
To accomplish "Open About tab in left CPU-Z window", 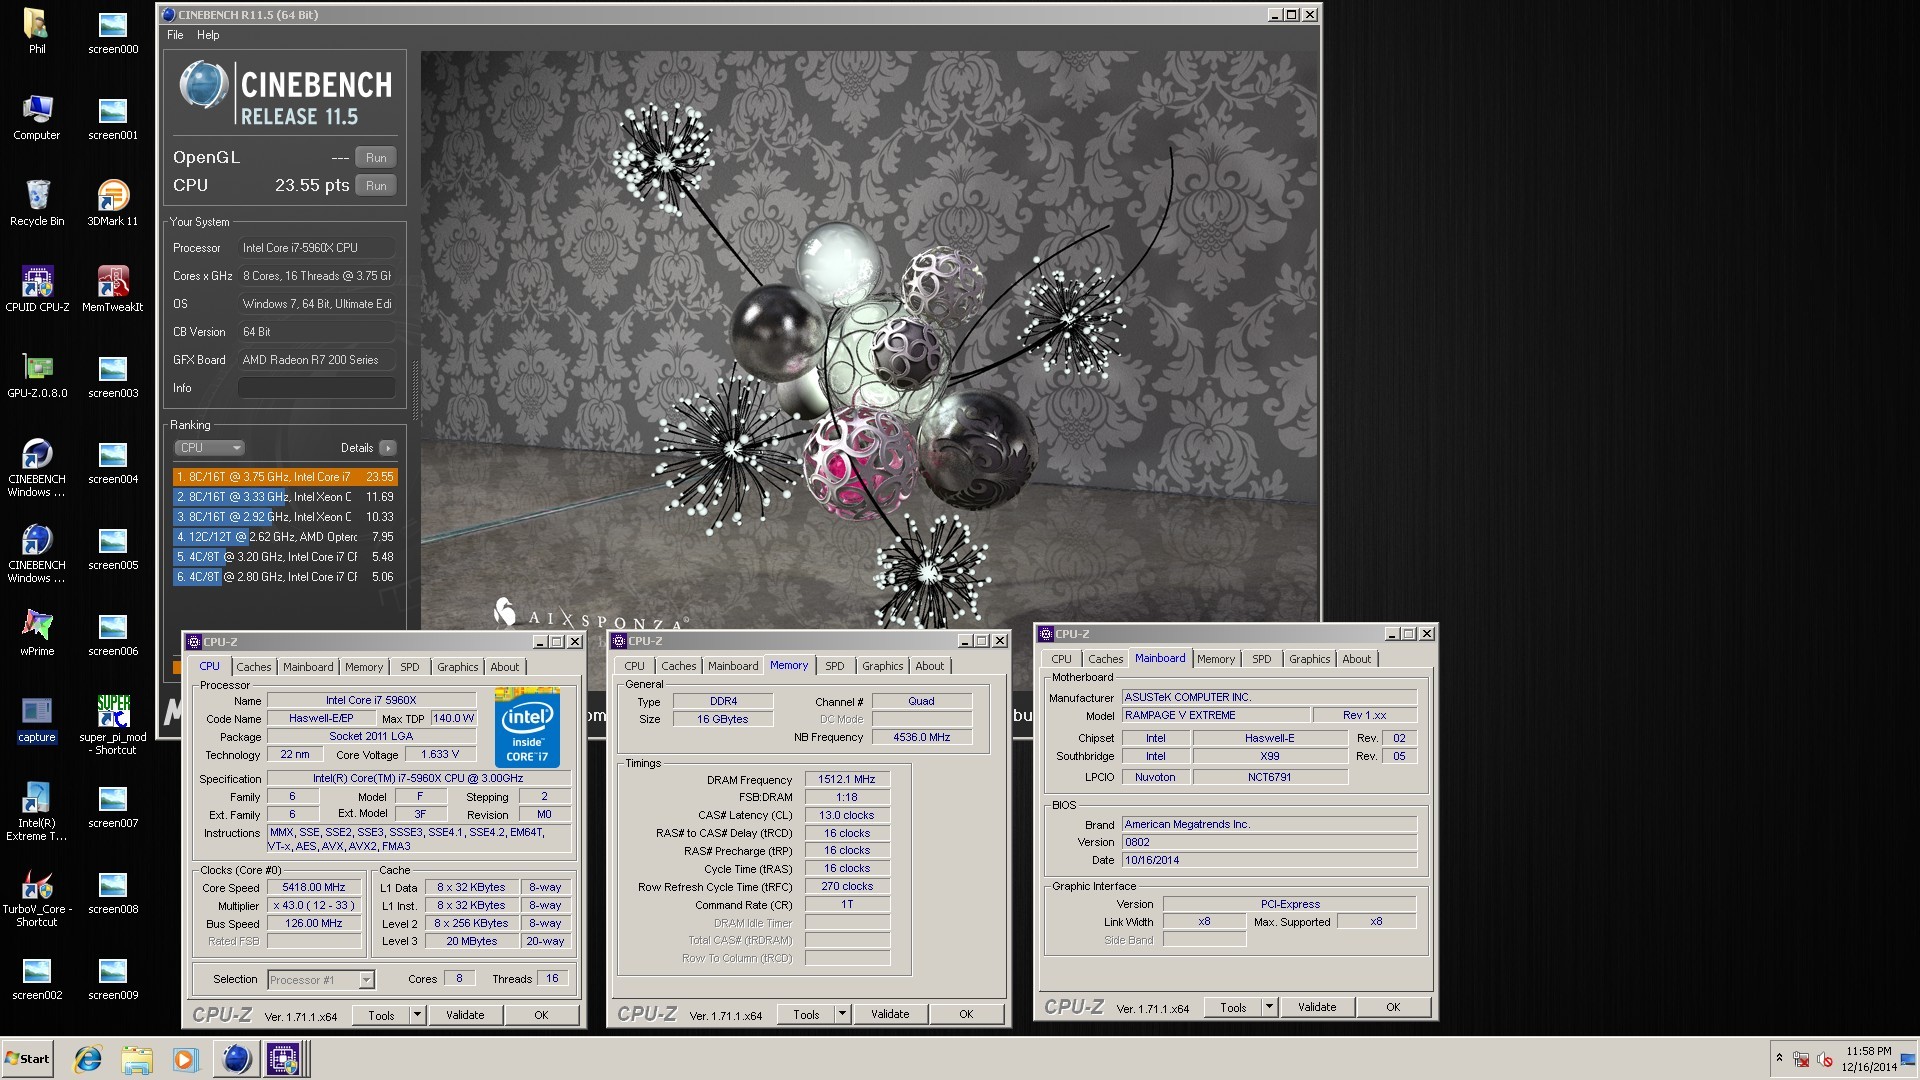I will click(505, 667).
